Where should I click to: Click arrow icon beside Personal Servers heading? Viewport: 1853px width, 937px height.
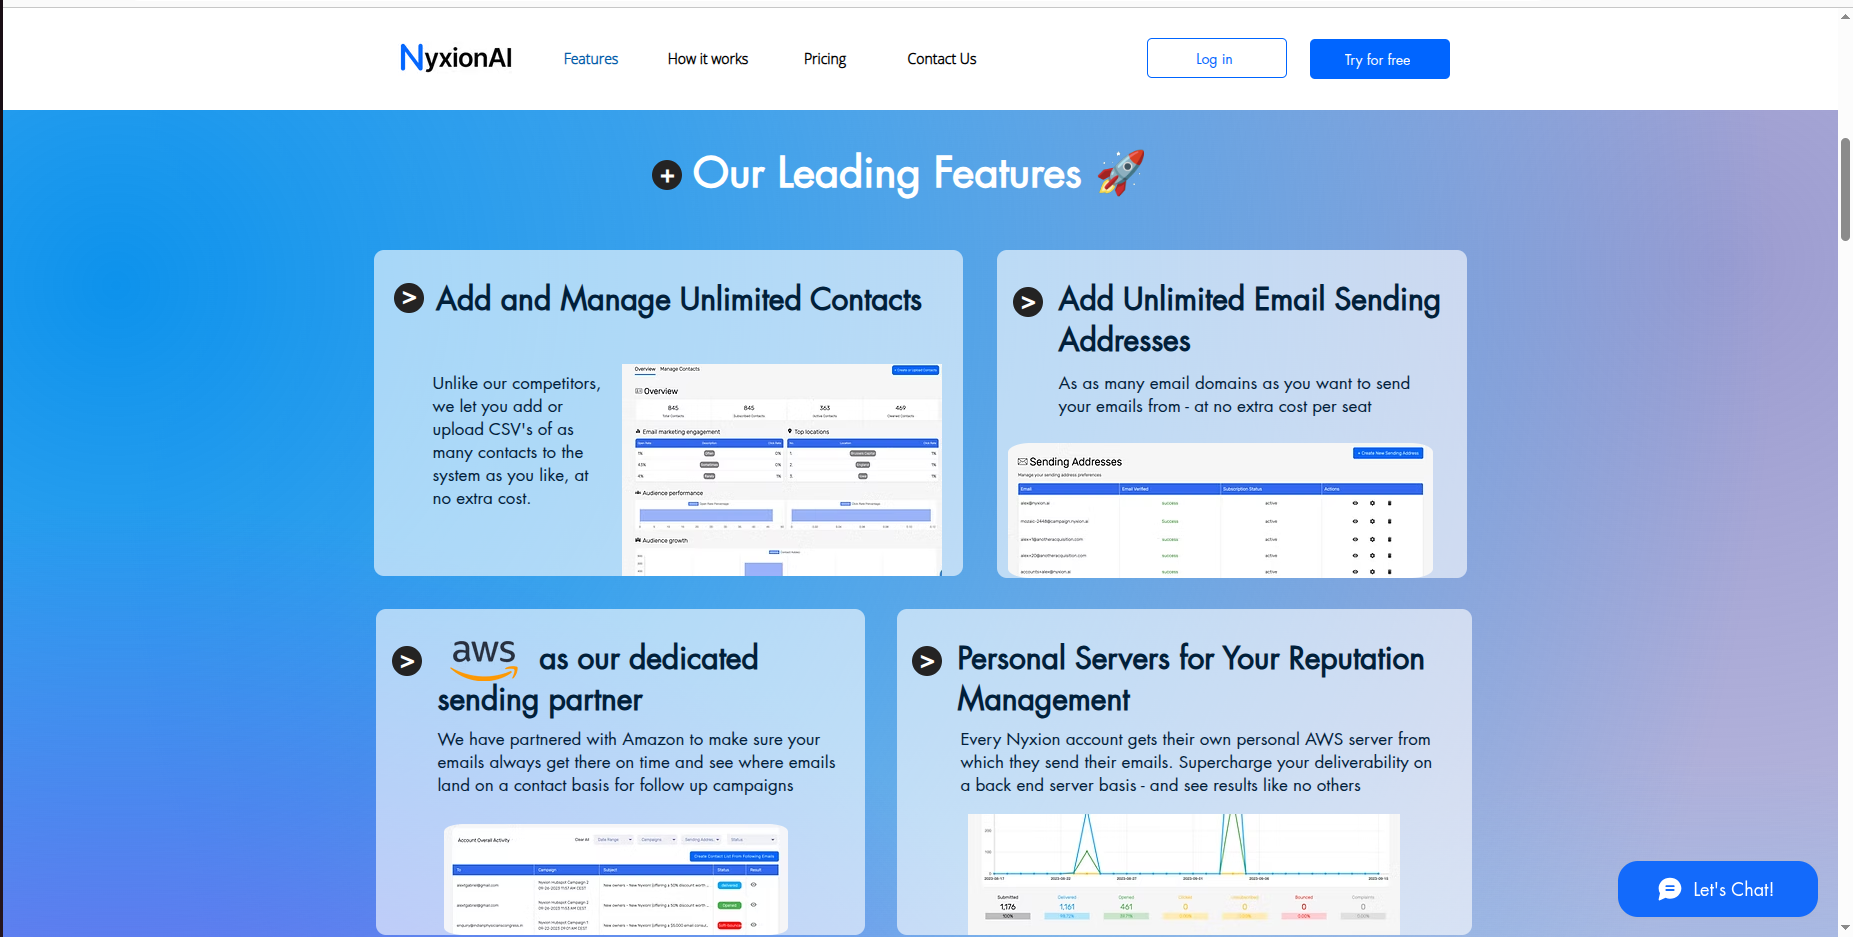click(x=927, y=661)
